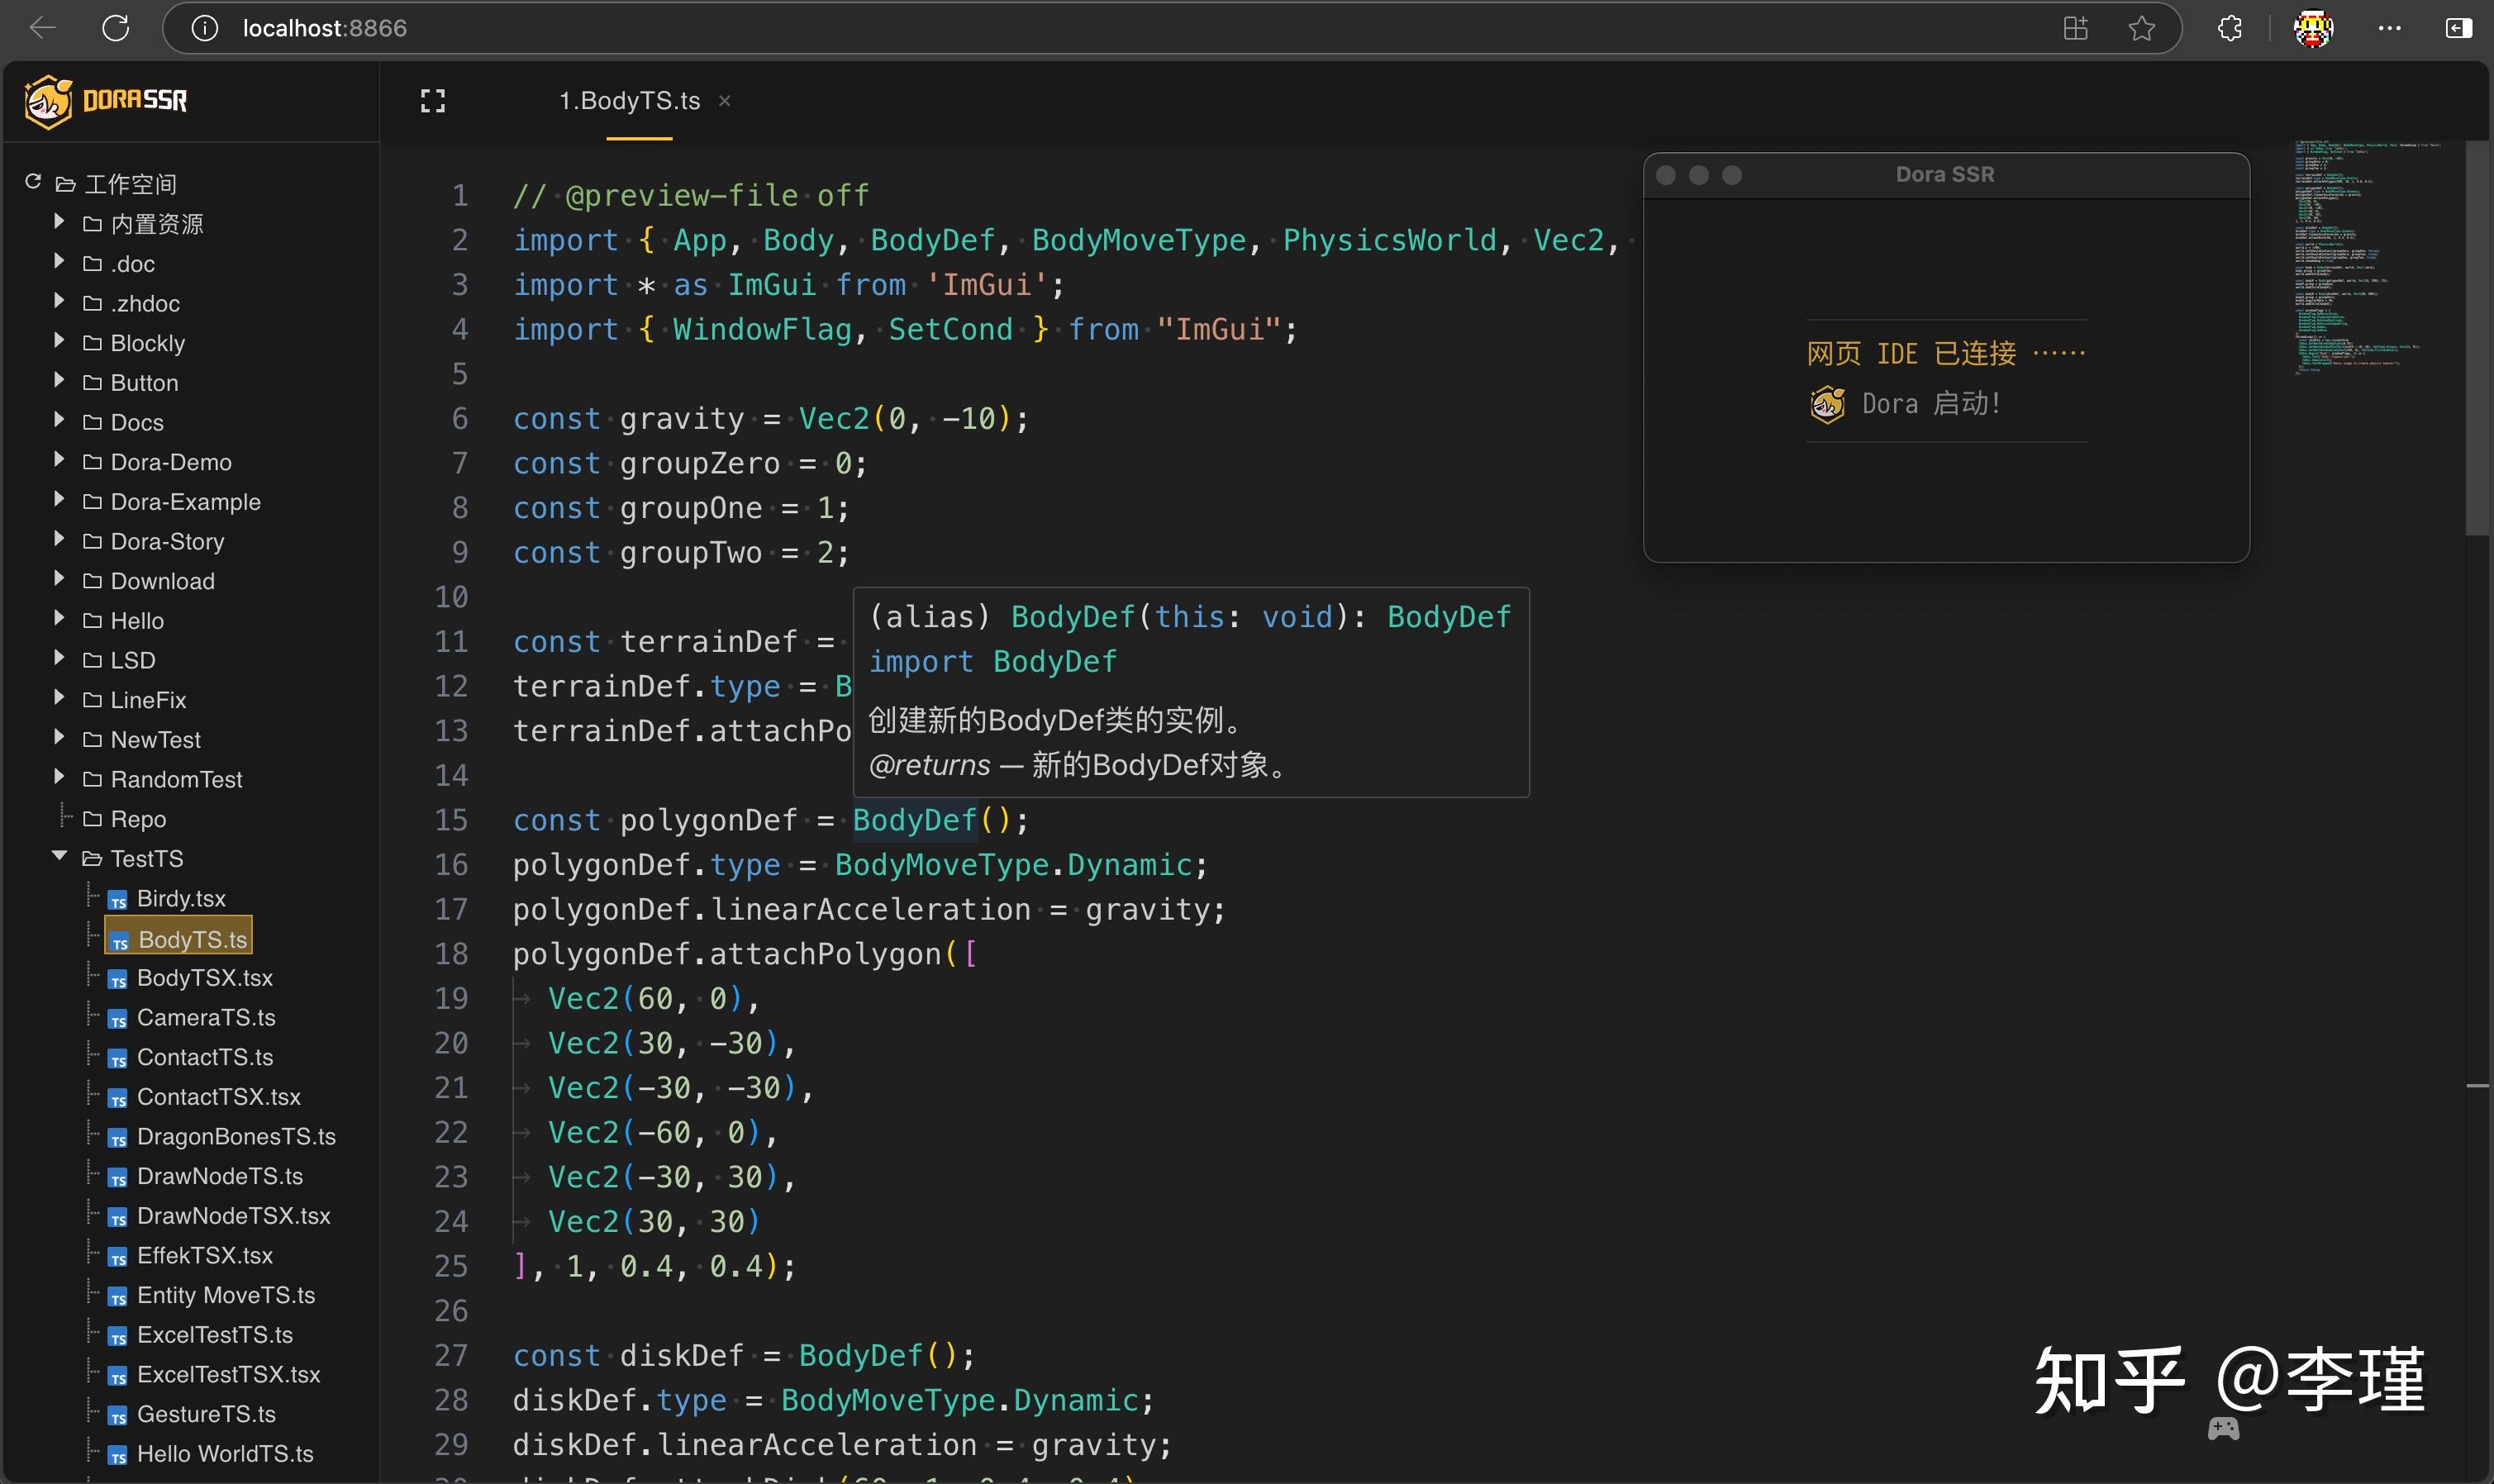
Task: Reload the page with the browser refresh icon
Action: [116, 27]
